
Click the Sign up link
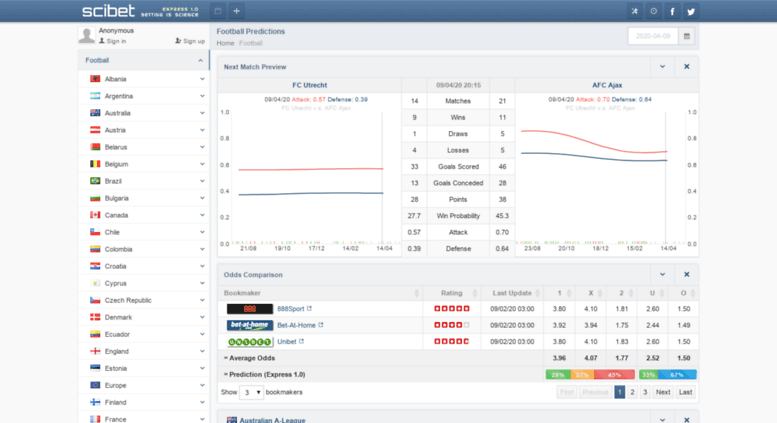pos(190,41)
